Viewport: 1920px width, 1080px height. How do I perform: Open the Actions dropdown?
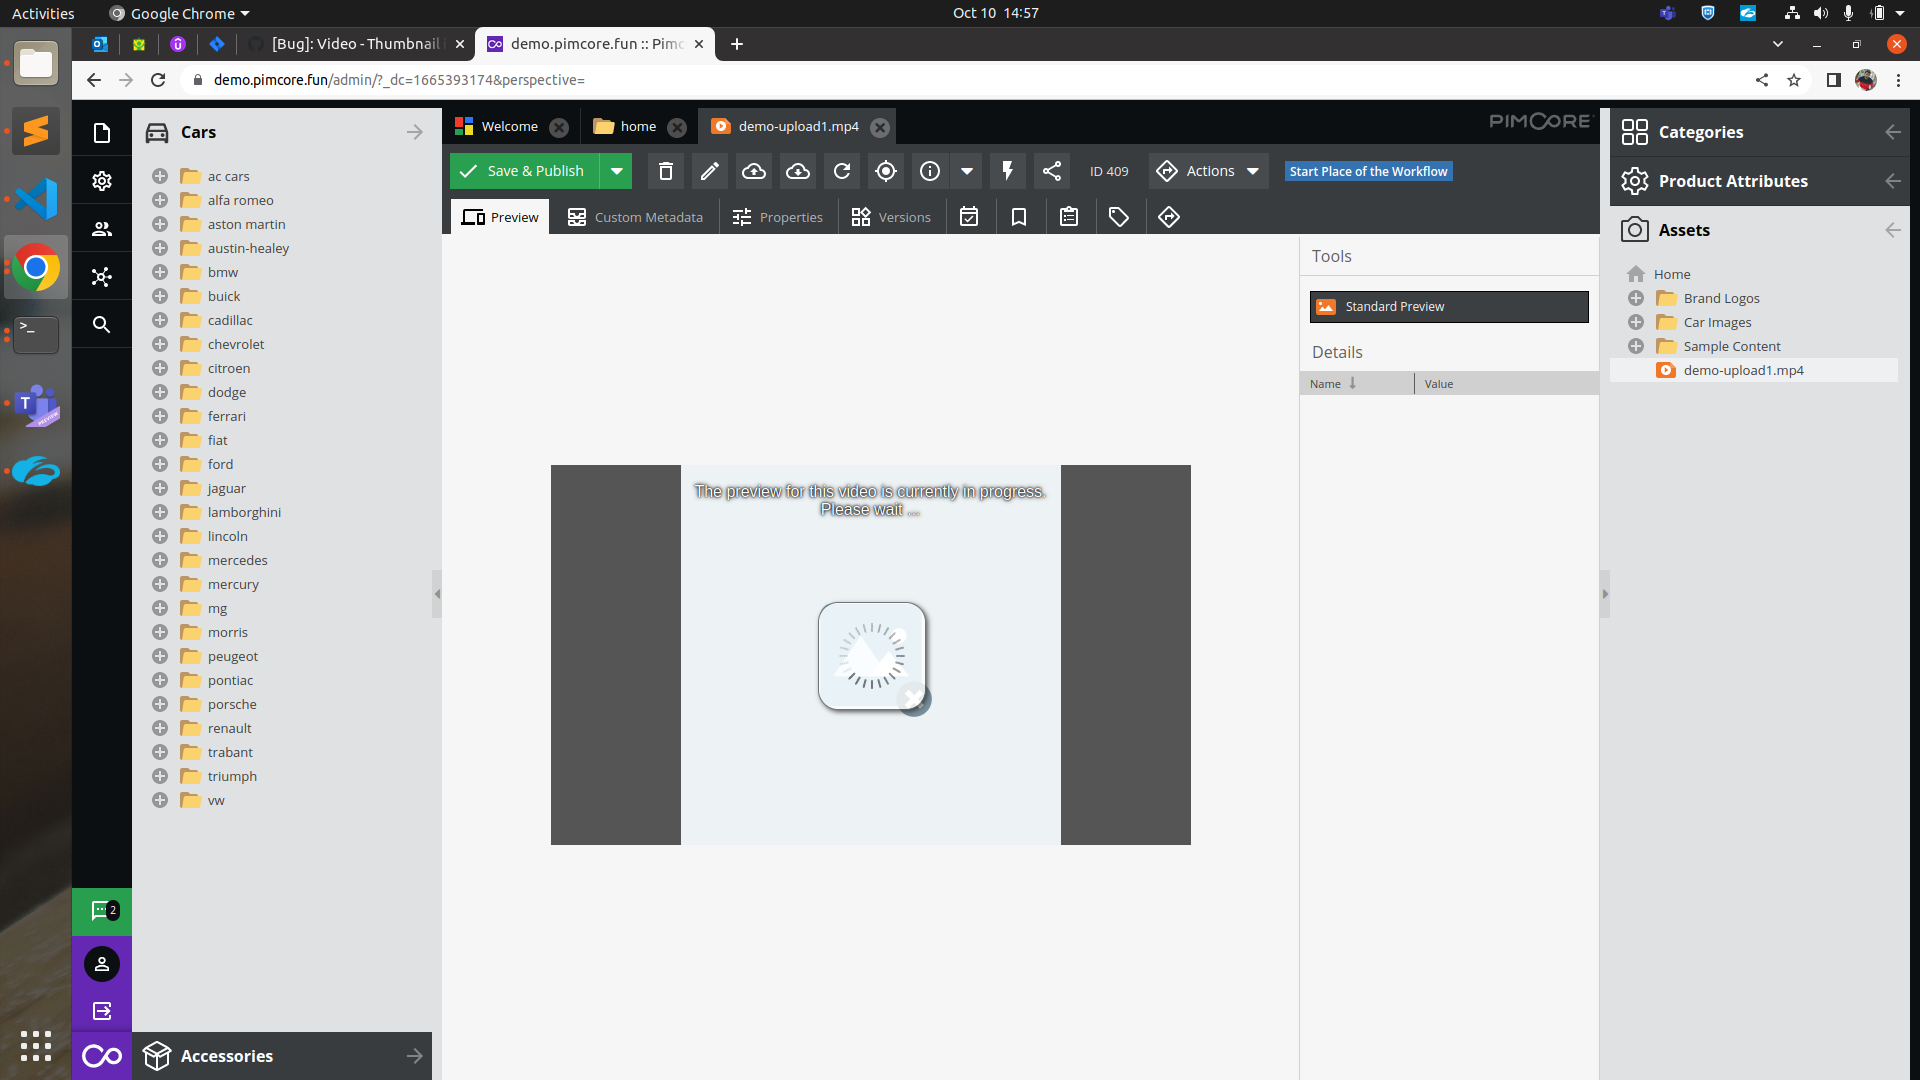point(1208,171)
